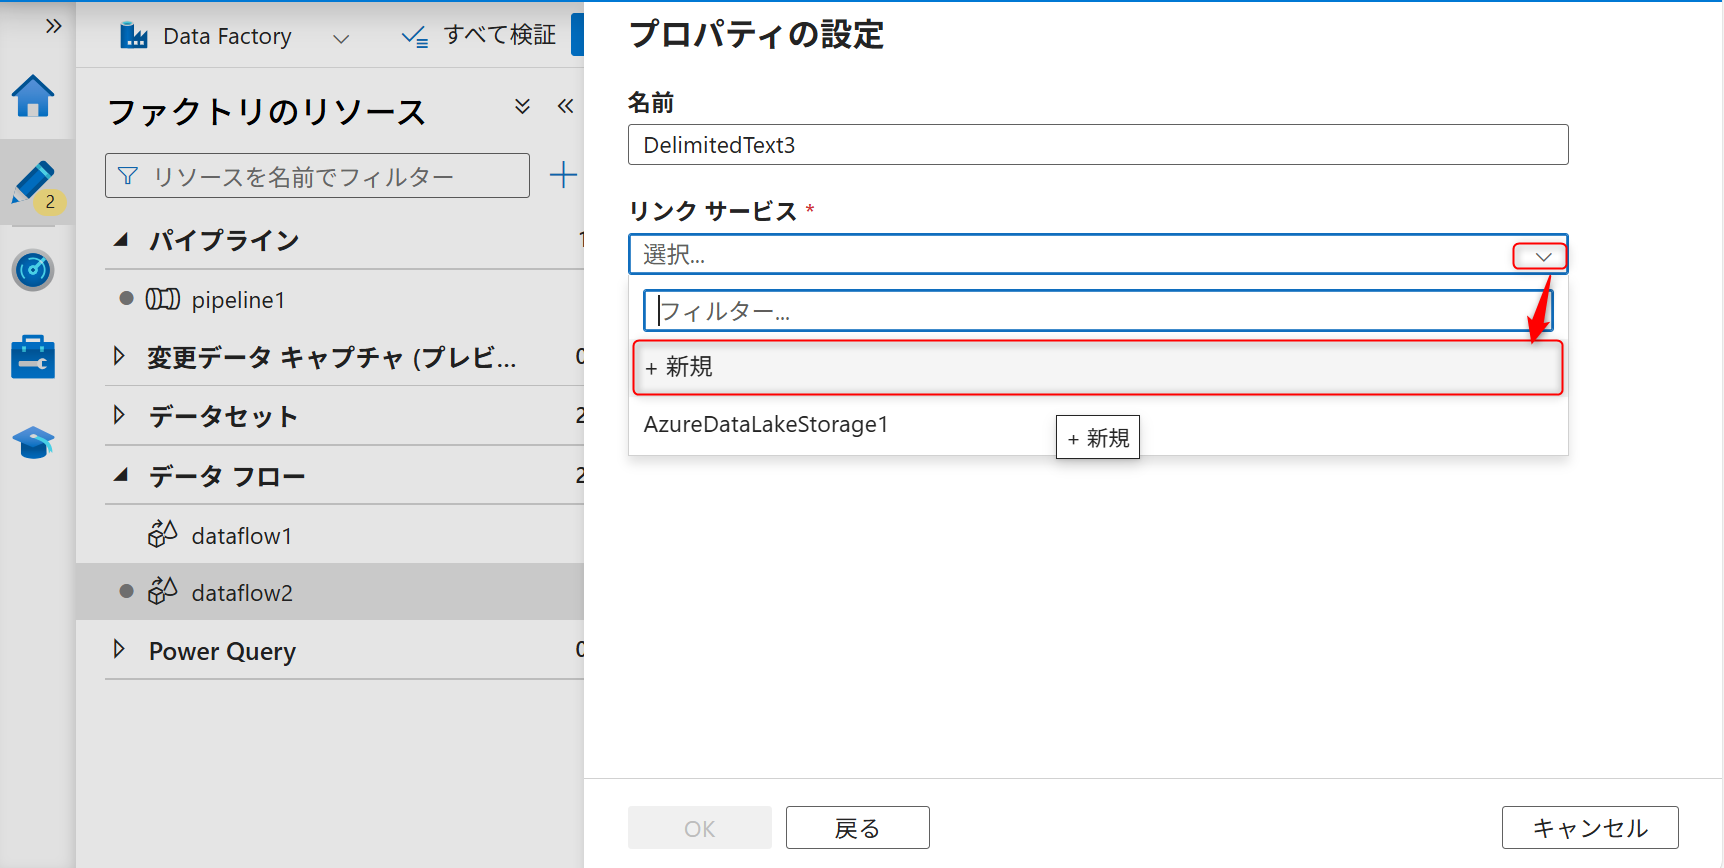The image size is (1724, 868).
Task: Expand 変更データ キャプチャ section
Action: 119,356
